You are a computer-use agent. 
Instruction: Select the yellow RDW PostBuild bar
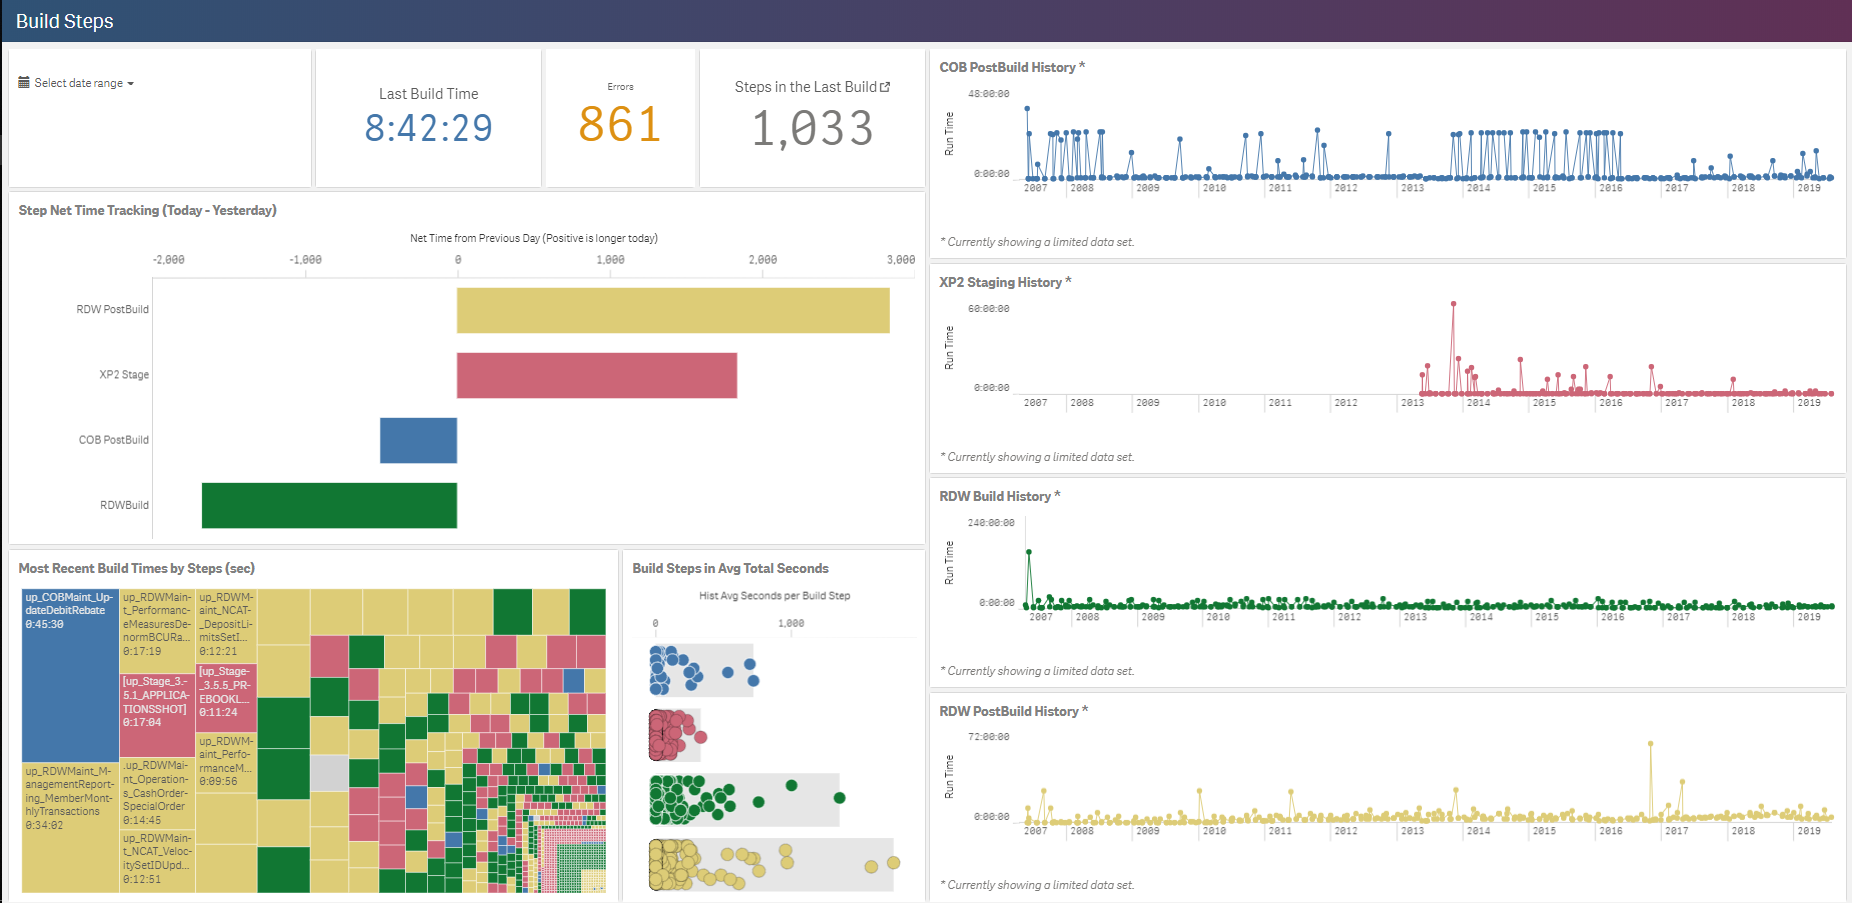tap(672, 310)
